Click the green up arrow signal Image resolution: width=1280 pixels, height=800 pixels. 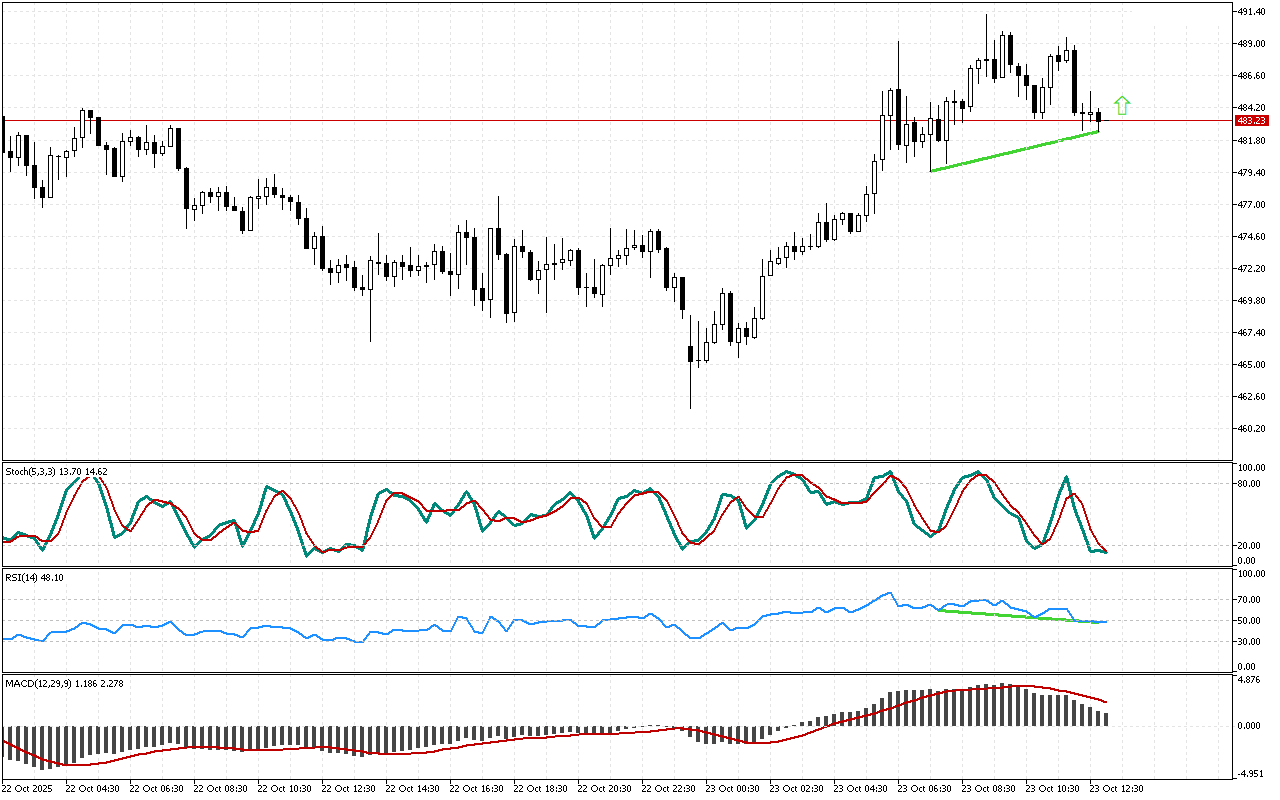click(1122, 105)
